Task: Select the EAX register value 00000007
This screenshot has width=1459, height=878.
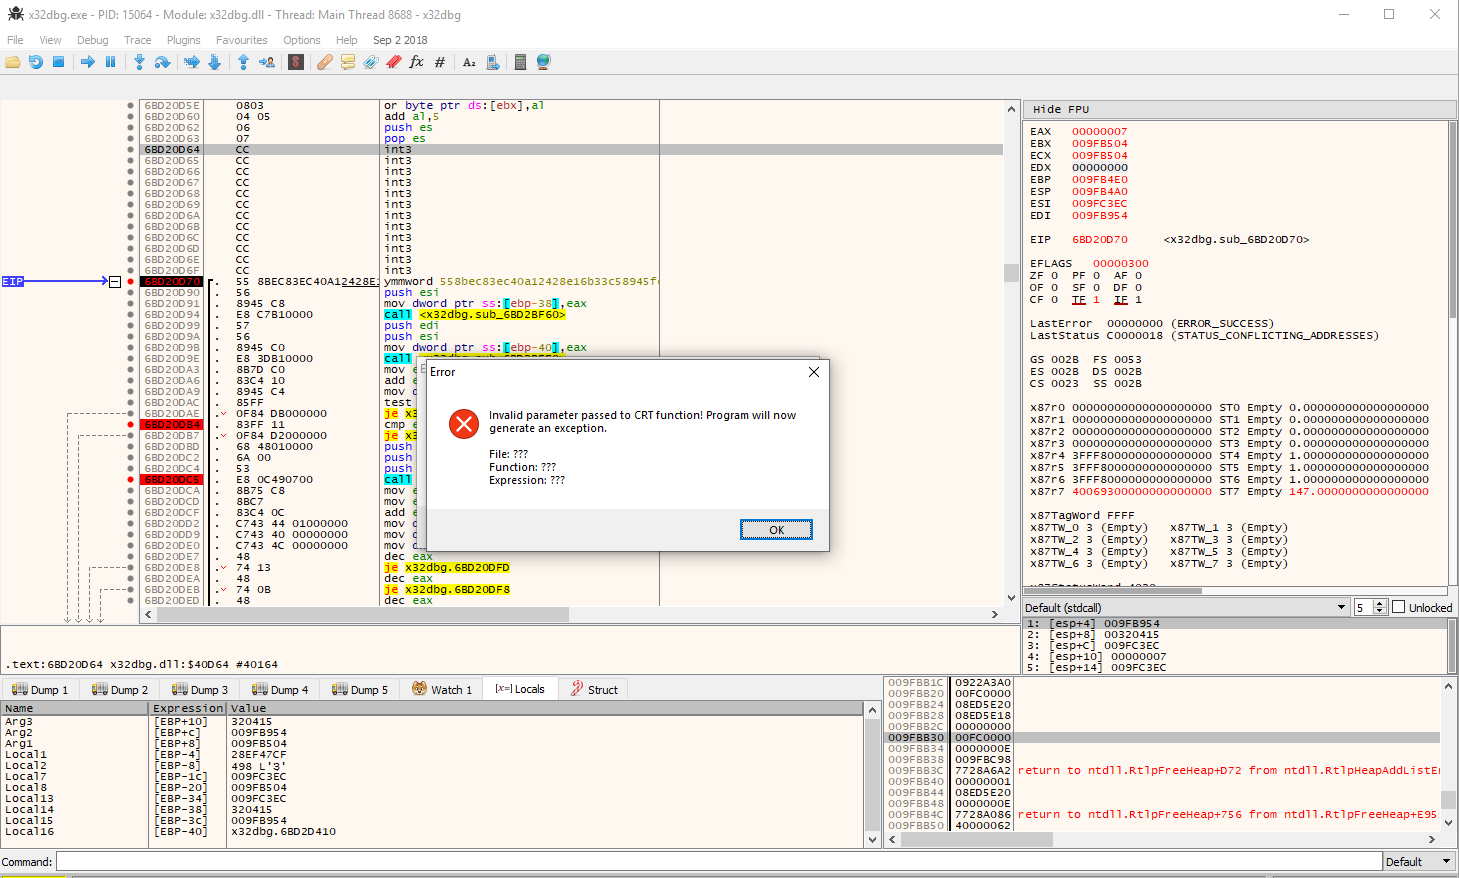Action: pos(1099,131)
